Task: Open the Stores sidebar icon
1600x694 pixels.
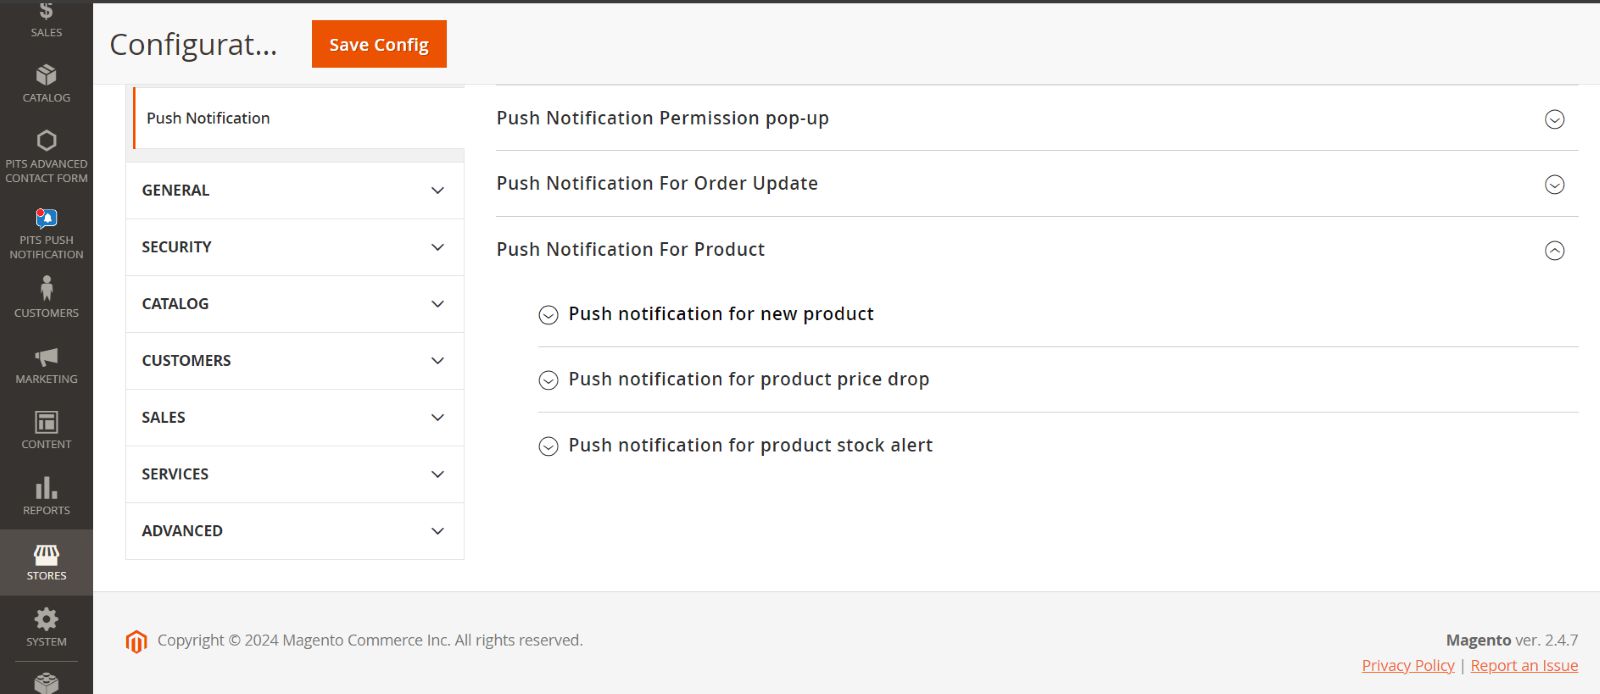Action: (x=46, y=554)
